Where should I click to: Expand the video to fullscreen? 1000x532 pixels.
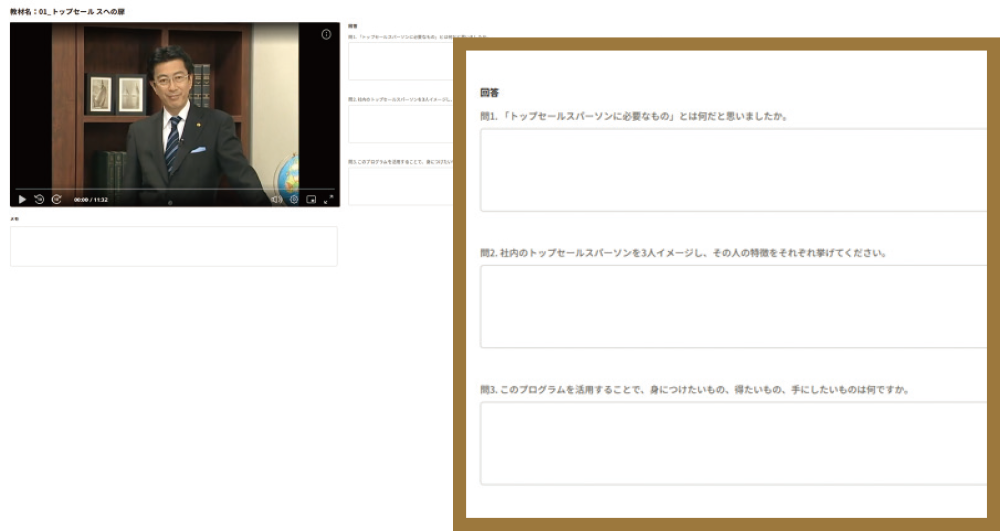328,199
